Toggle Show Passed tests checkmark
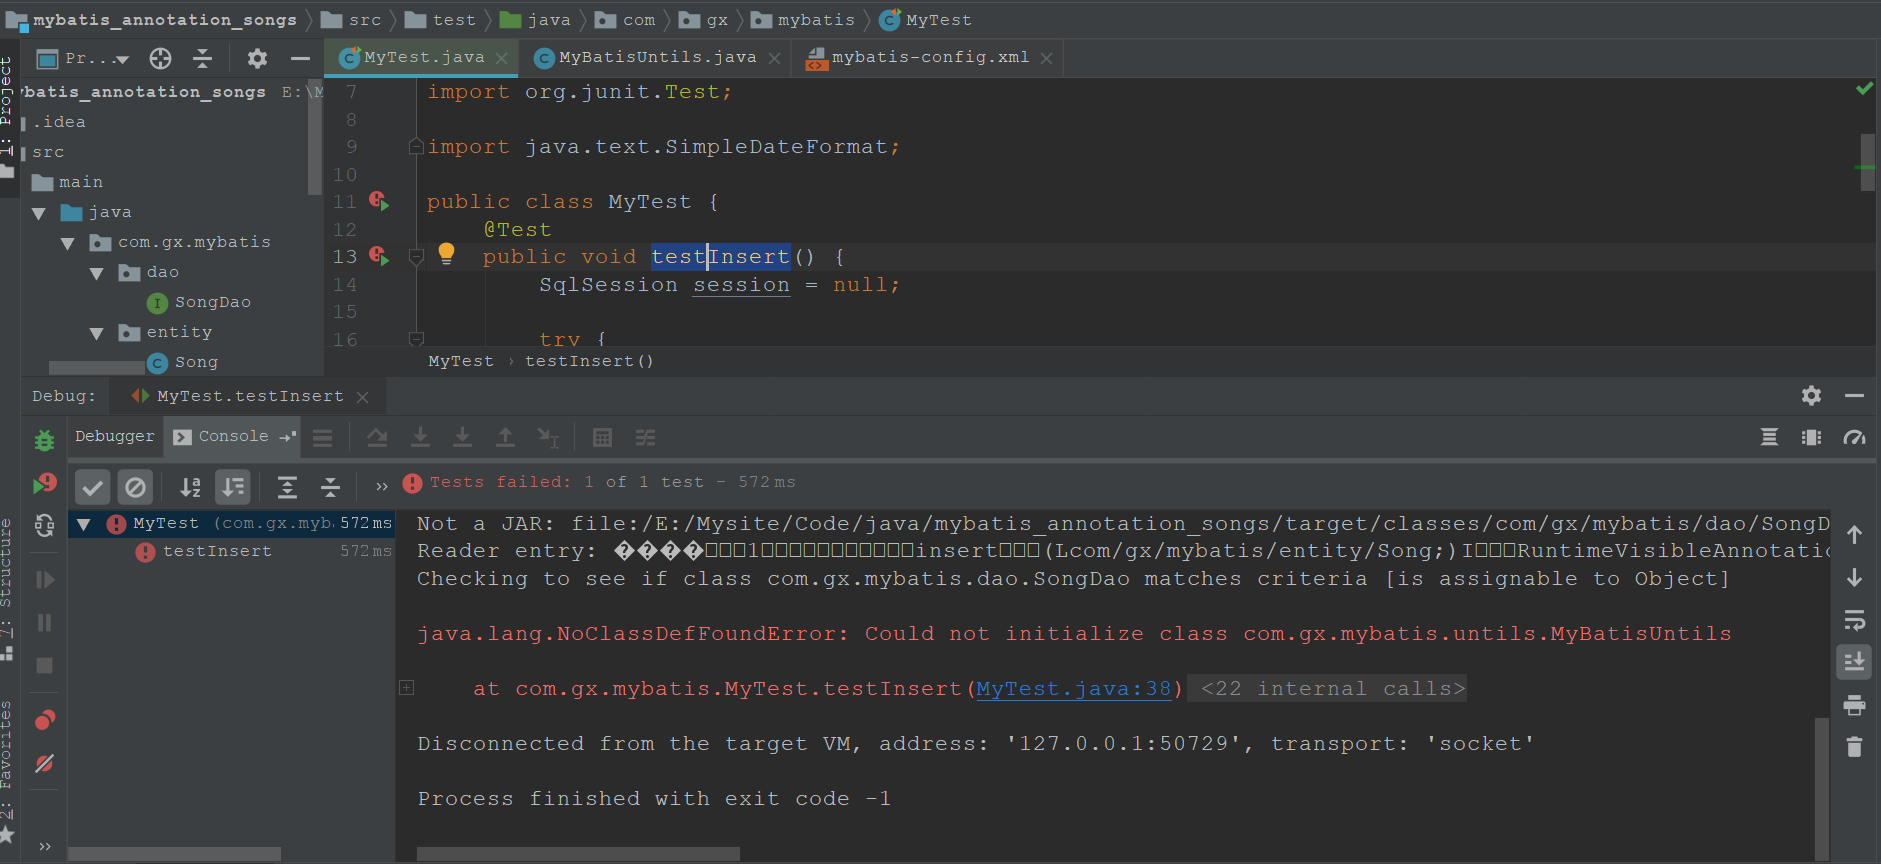 [92, 487]
